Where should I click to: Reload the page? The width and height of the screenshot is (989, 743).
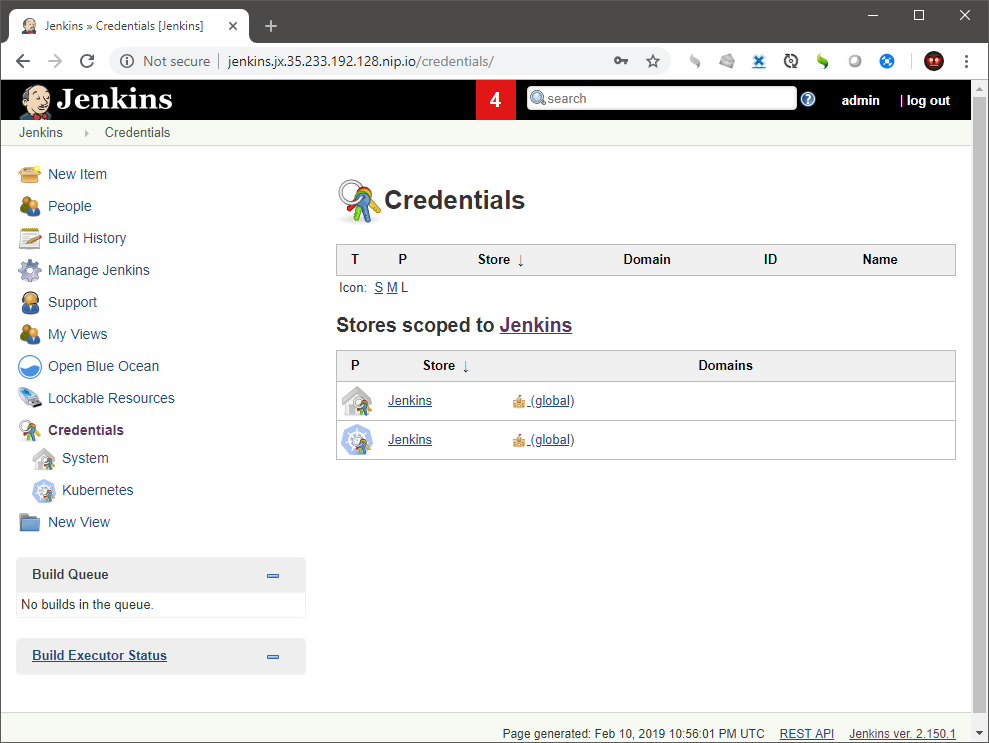tap(87, 61)
